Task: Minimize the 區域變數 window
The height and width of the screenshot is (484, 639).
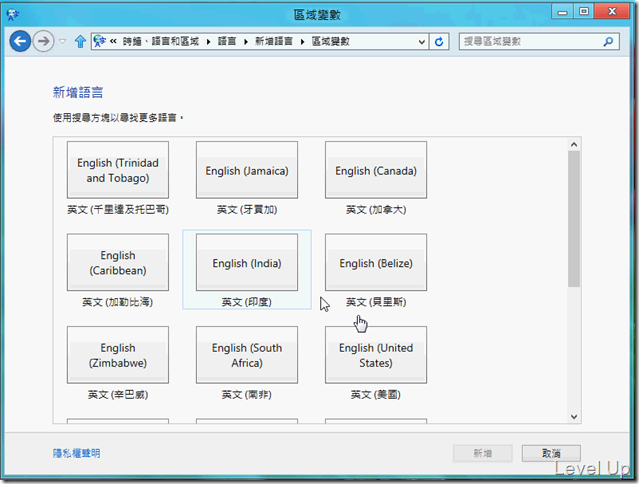Action: point(563,11)
